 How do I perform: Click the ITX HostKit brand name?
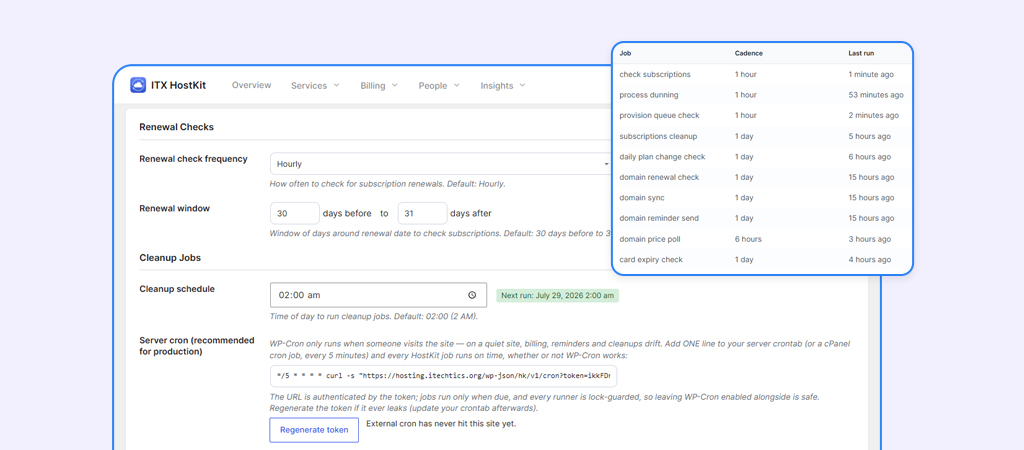pyautogui.click(x=178, y=86)
